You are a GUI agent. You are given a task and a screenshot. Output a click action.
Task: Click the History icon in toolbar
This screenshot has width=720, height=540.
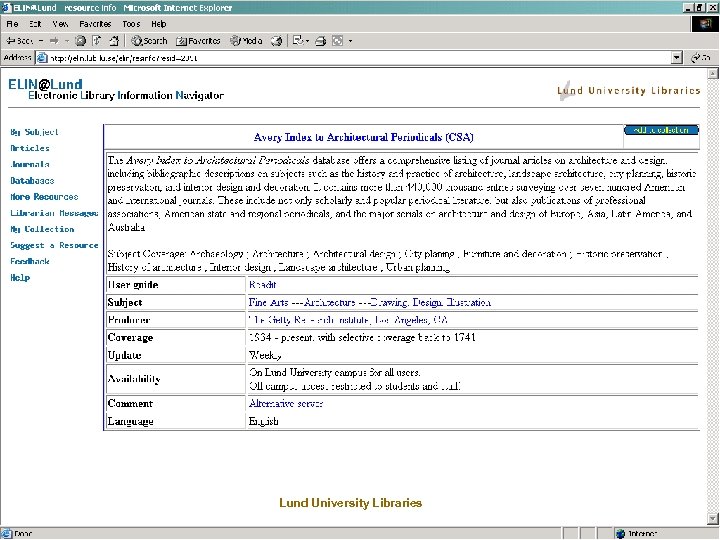[x=276, y=41]
